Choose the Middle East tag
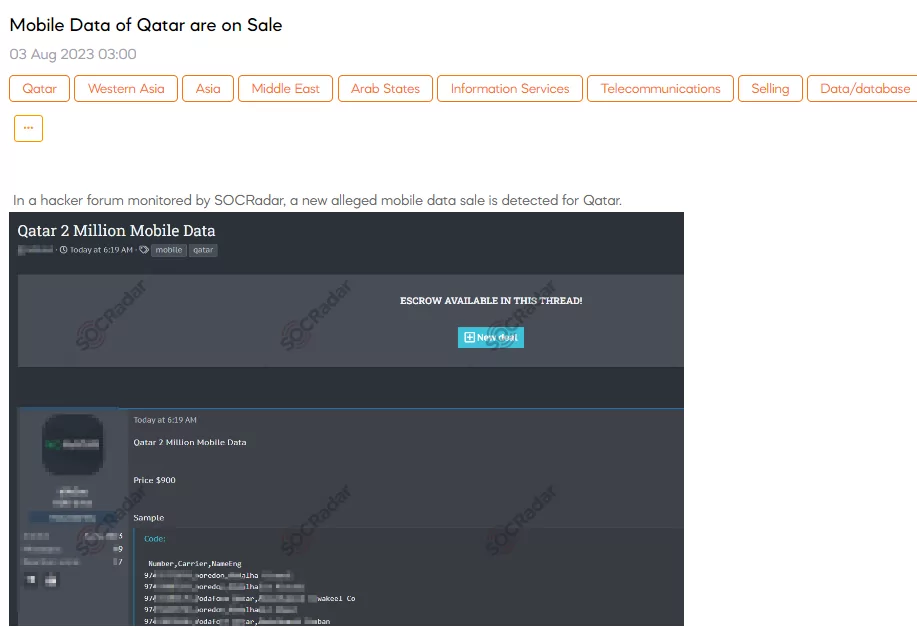917x627 pixels. coord(285,88)
